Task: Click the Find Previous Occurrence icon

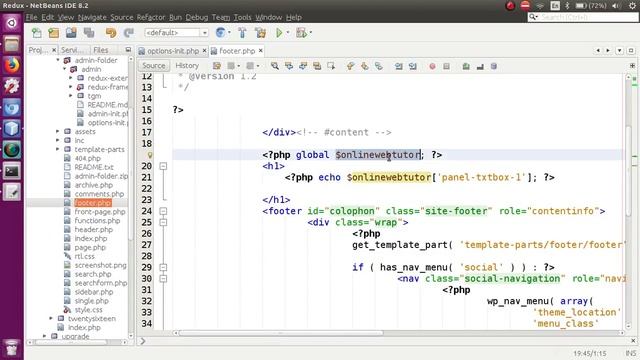Action: click(x=289, y=66)
